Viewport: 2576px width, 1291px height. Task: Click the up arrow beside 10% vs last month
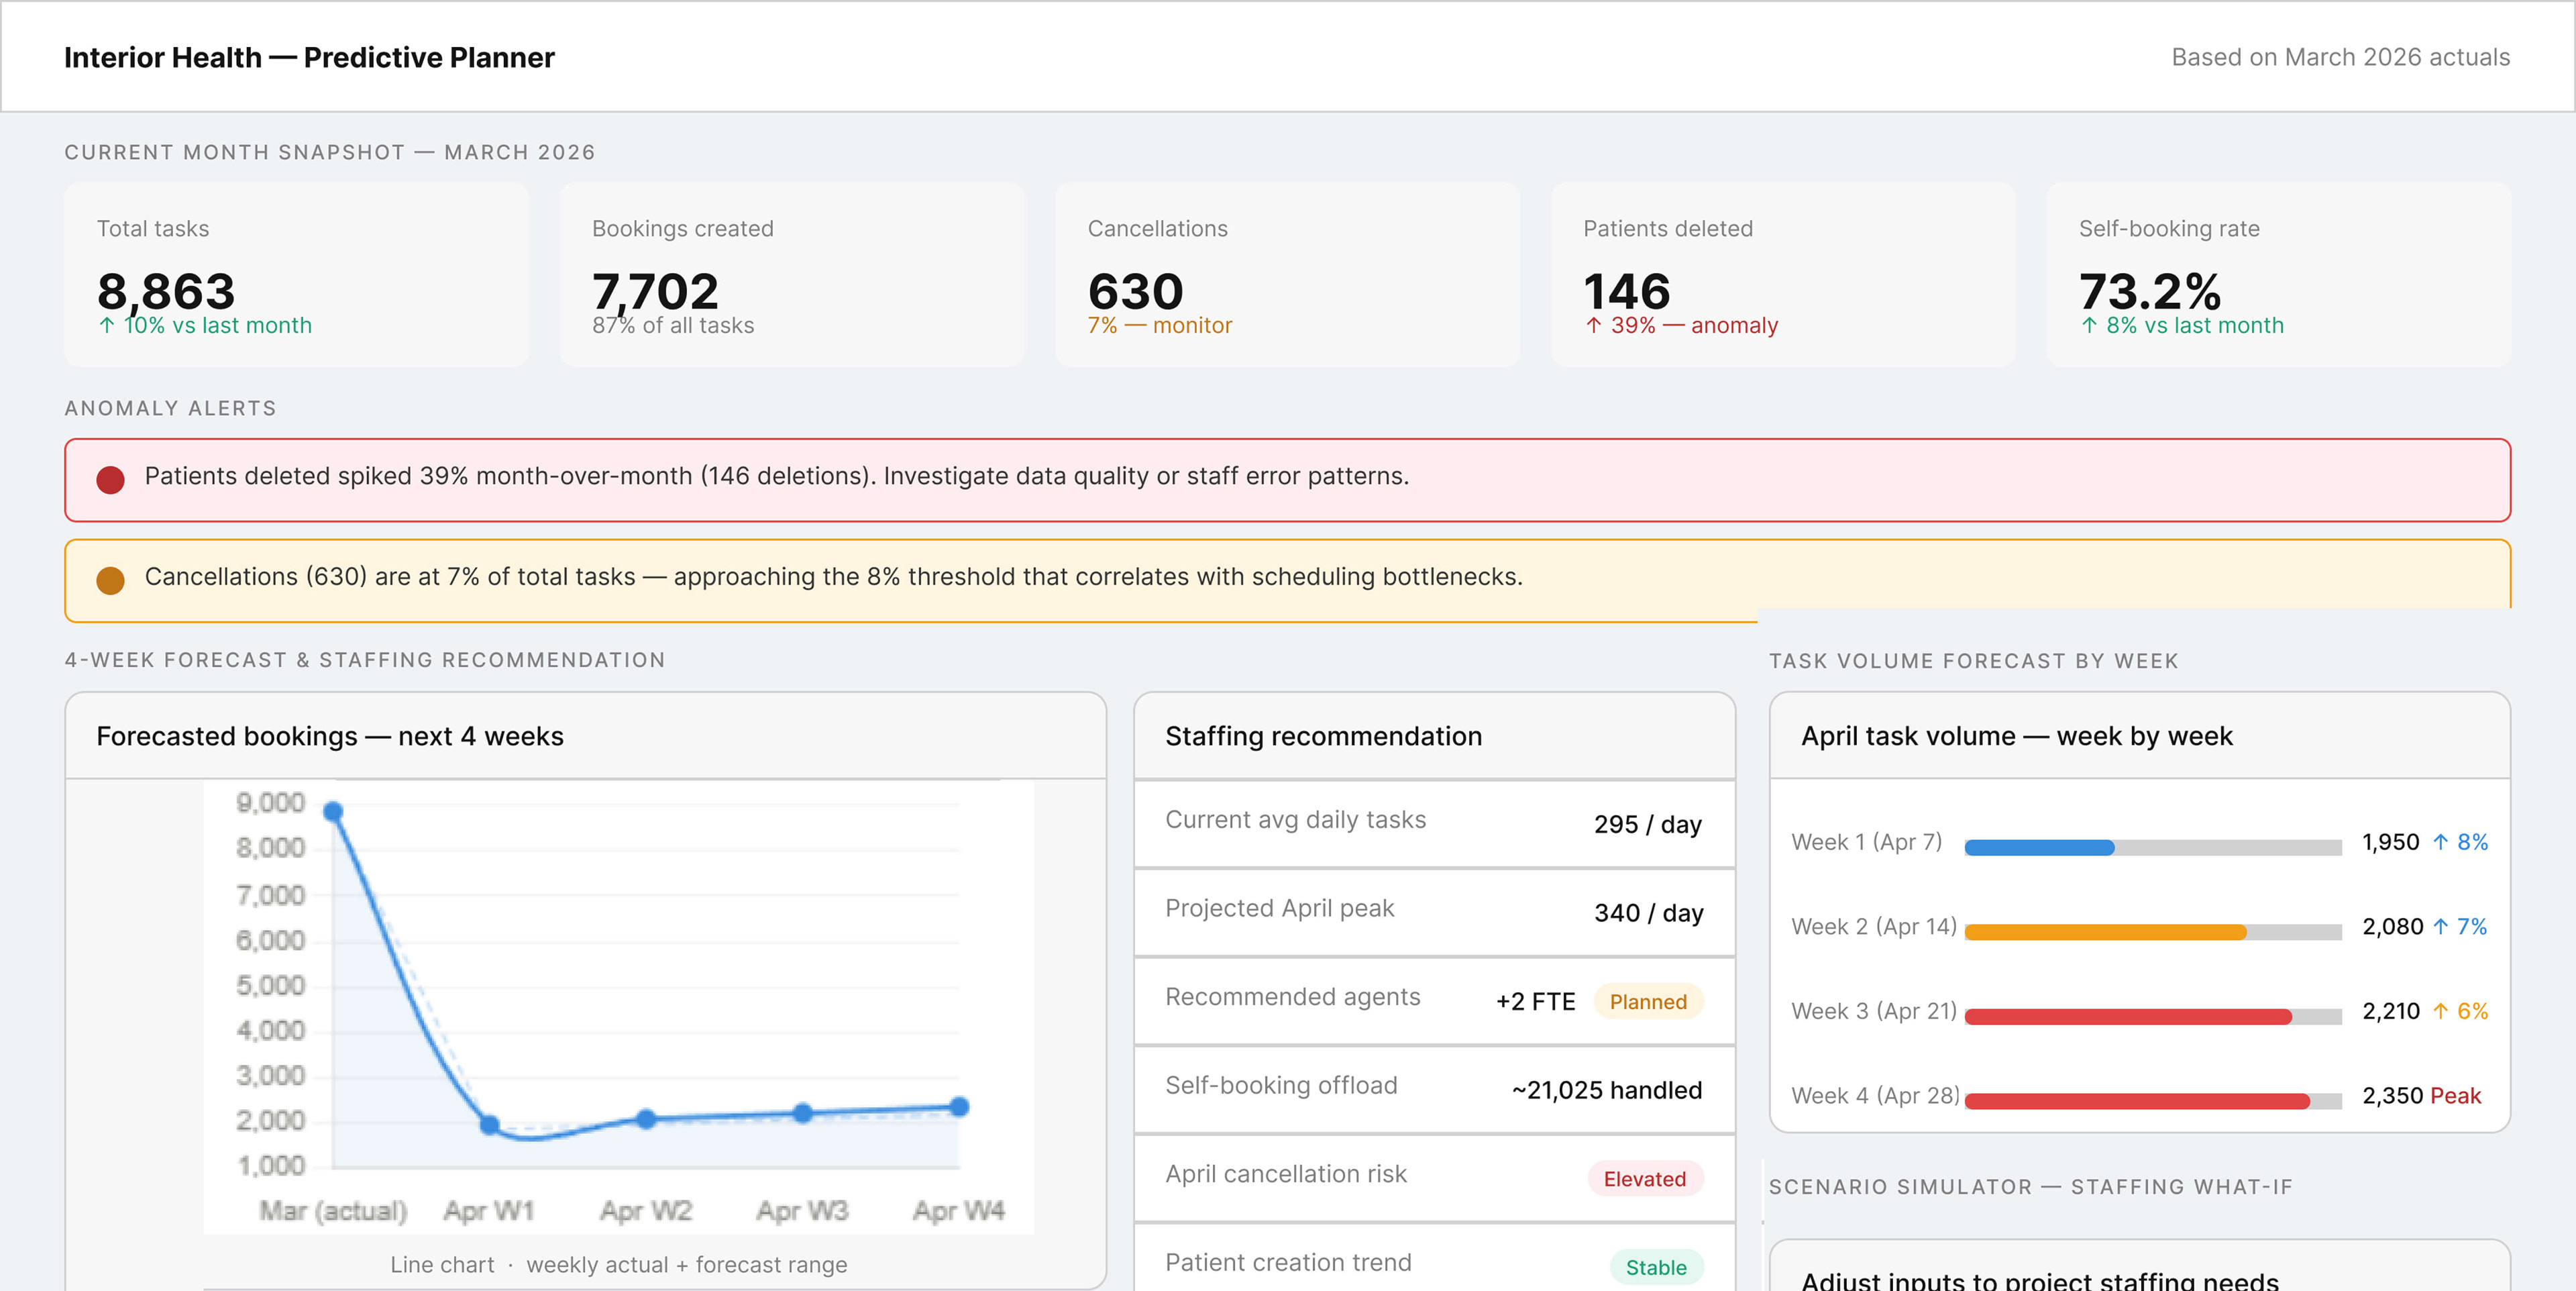point(107,325)
